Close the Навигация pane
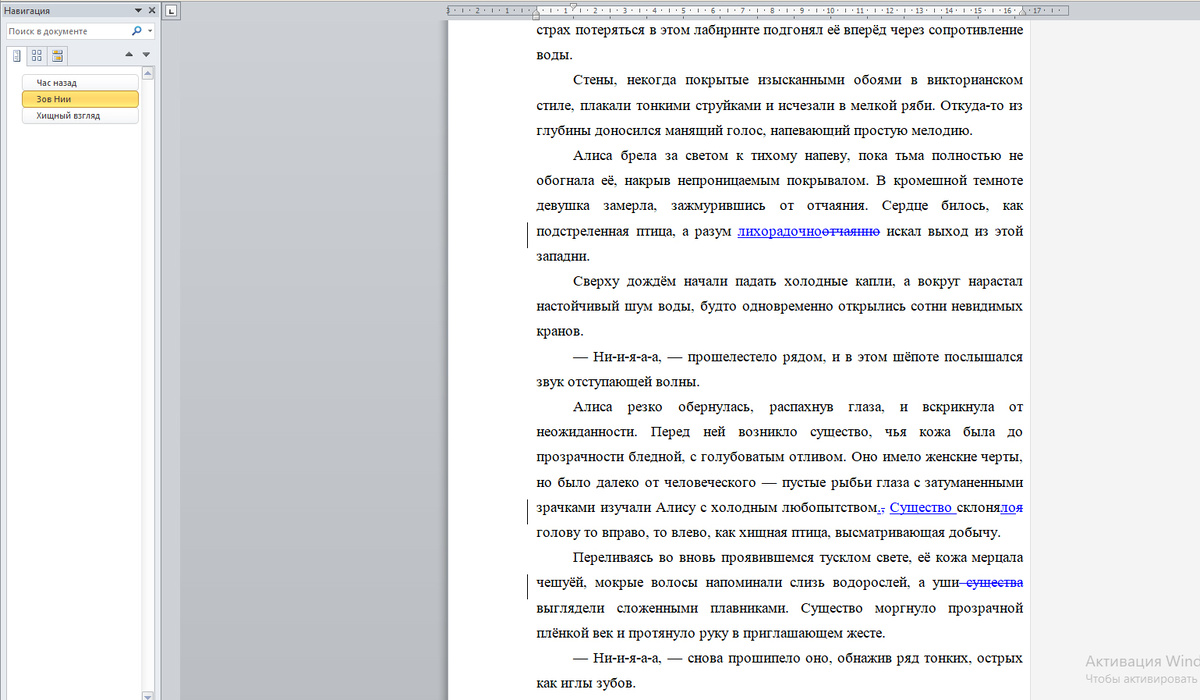Viewport: 1200px width, 700px height. point(151,11)
